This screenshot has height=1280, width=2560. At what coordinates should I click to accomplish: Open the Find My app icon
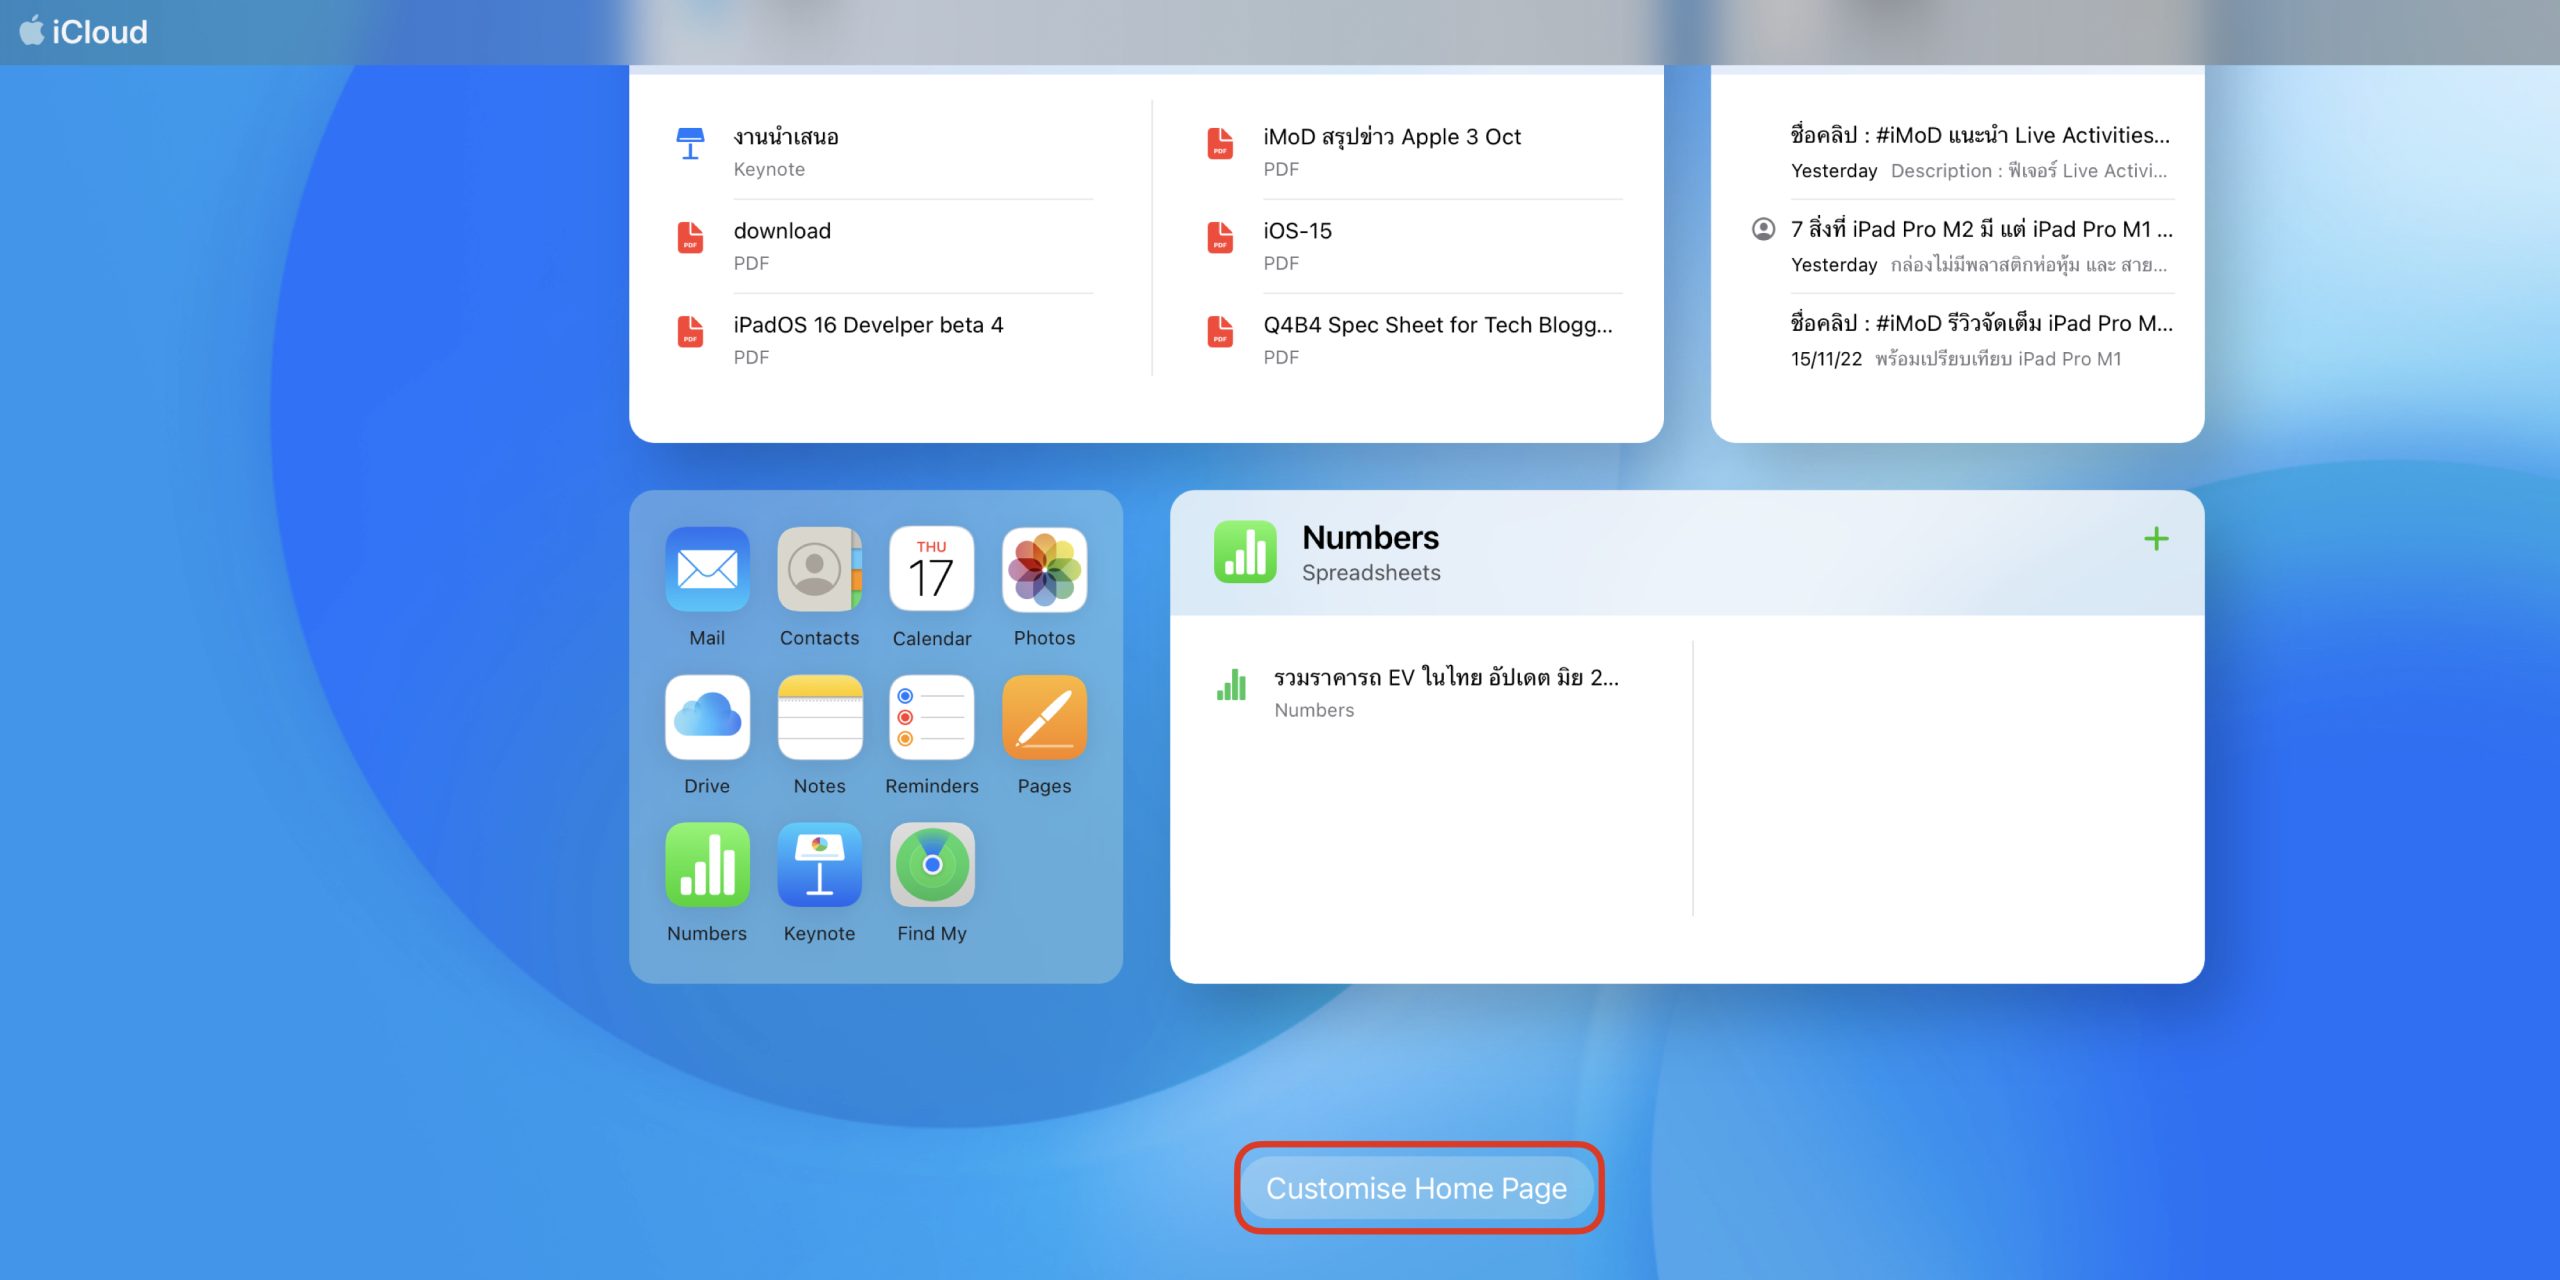[931, 866]
